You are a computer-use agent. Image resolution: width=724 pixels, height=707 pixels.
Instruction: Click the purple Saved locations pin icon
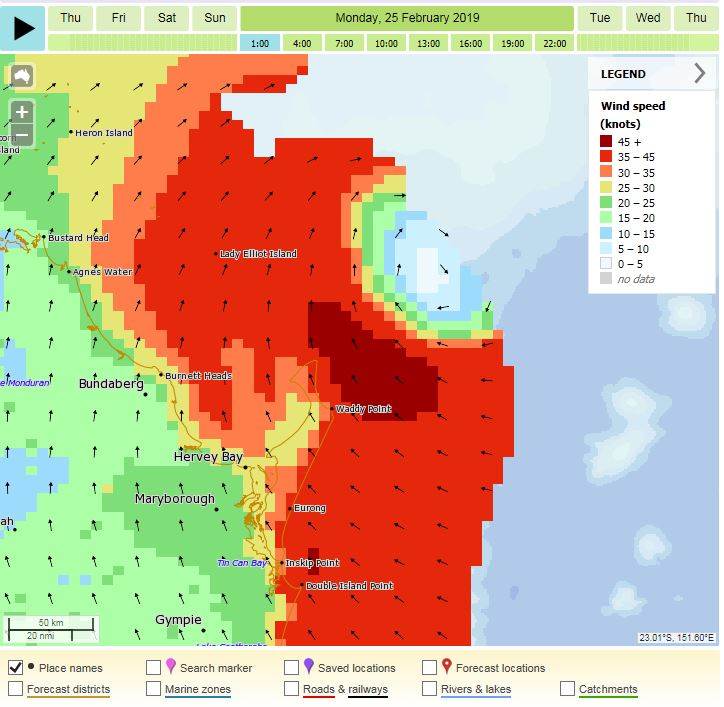(x=308, y=667)
